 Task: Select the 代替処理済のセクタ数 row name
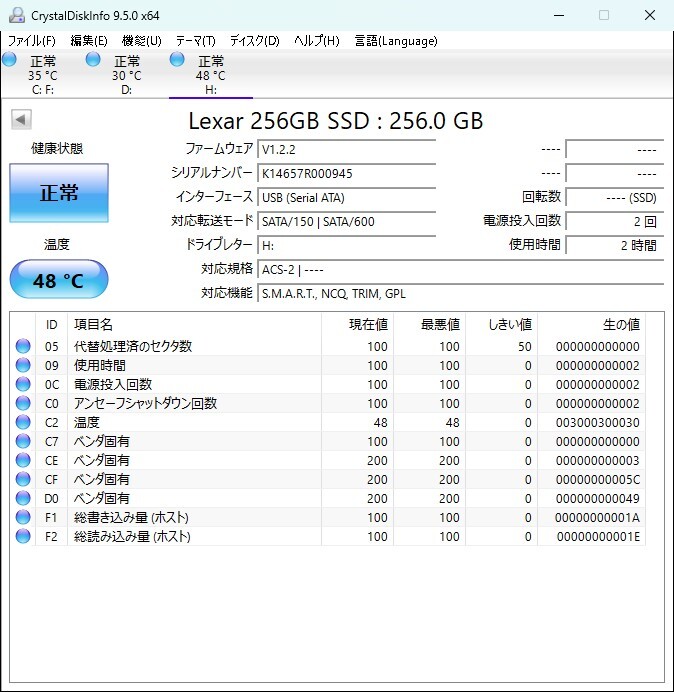click(133, 346)
